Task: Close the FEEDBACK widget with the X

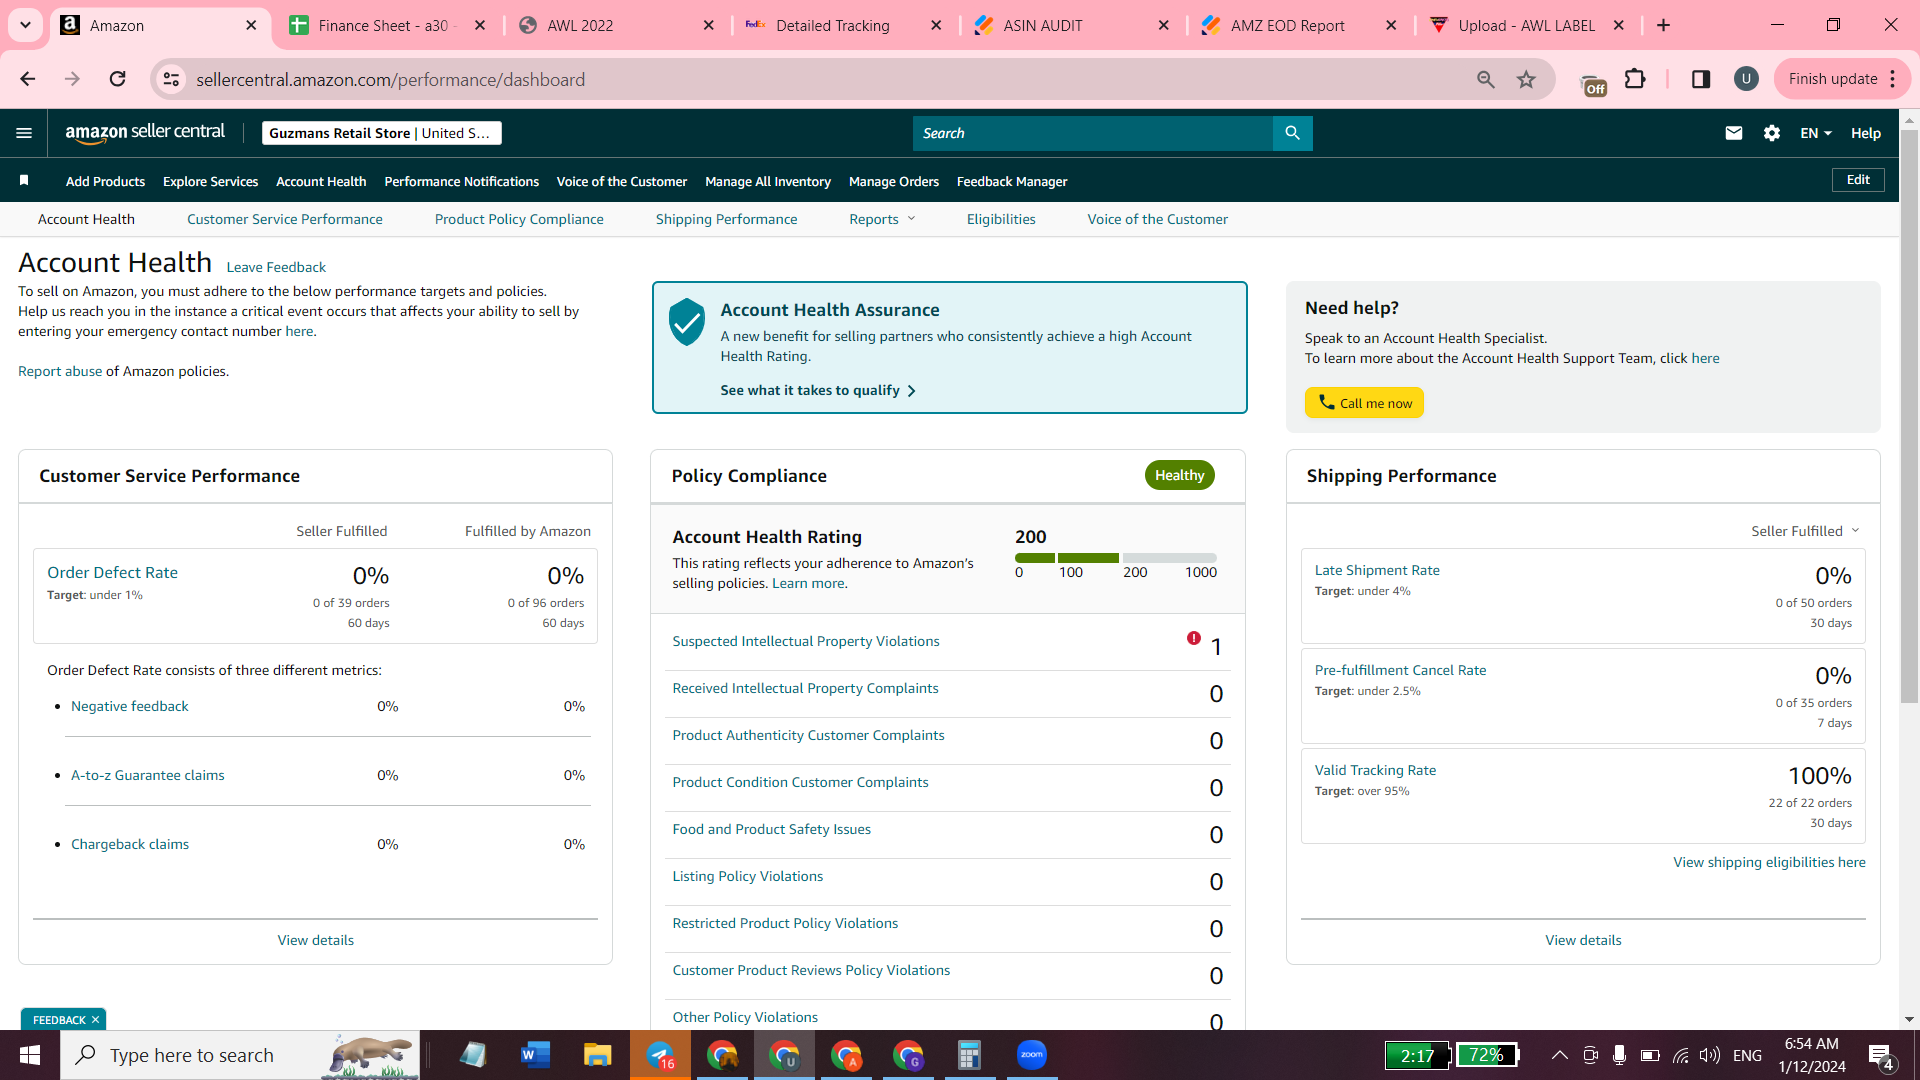Action: (x=95, y=1020)
